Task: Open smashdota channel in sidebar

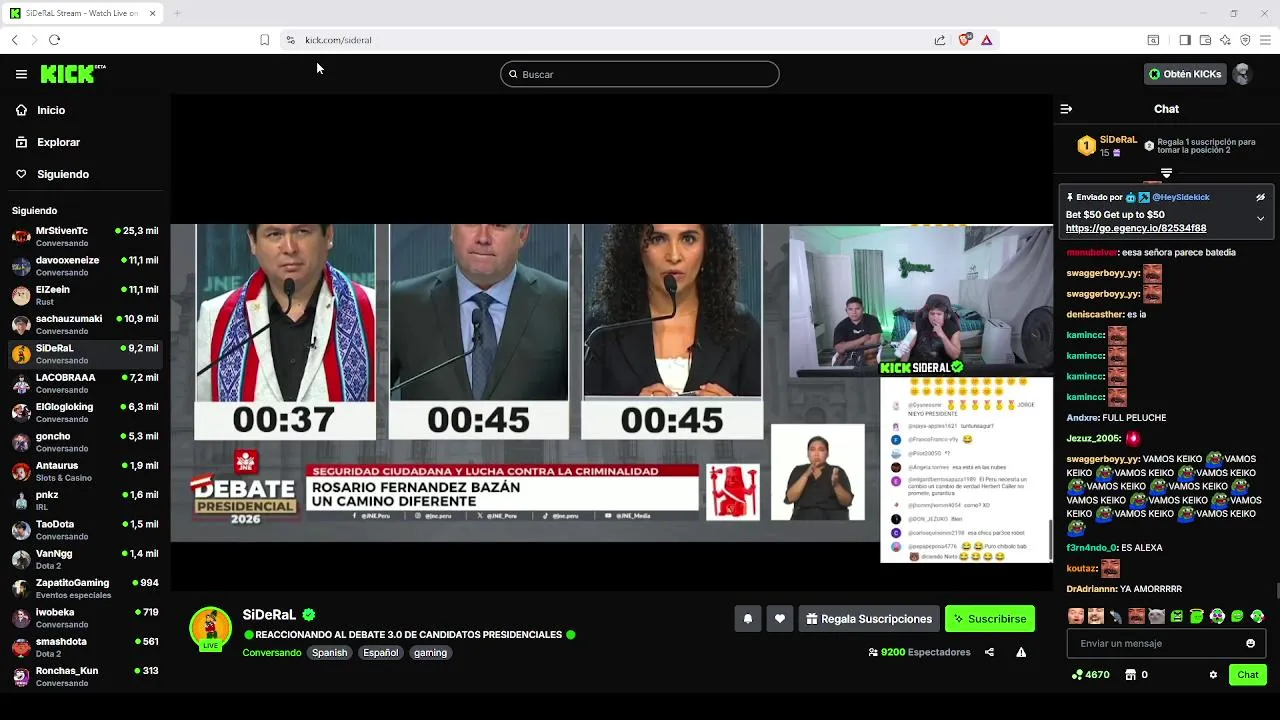Action: click(84, 647)
